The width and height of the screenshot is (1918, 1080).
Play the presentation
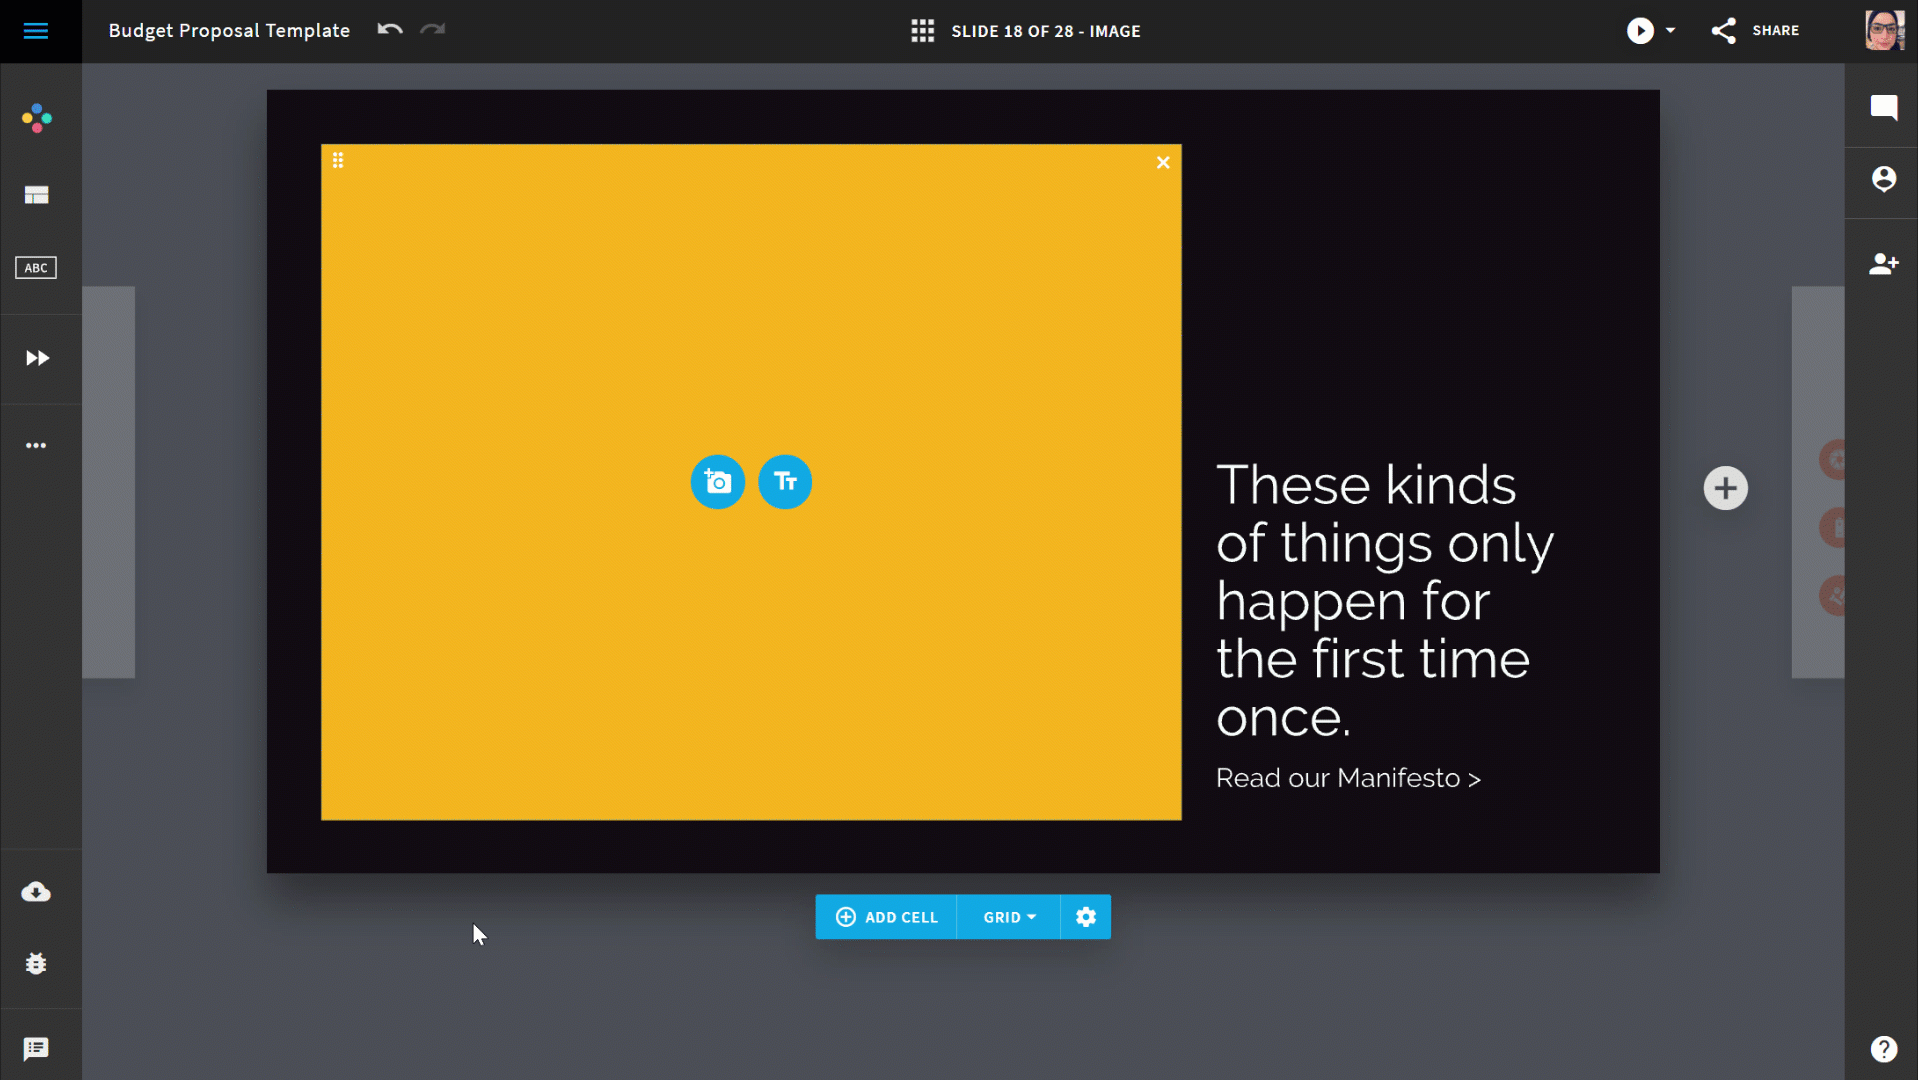pos(1640,31)
